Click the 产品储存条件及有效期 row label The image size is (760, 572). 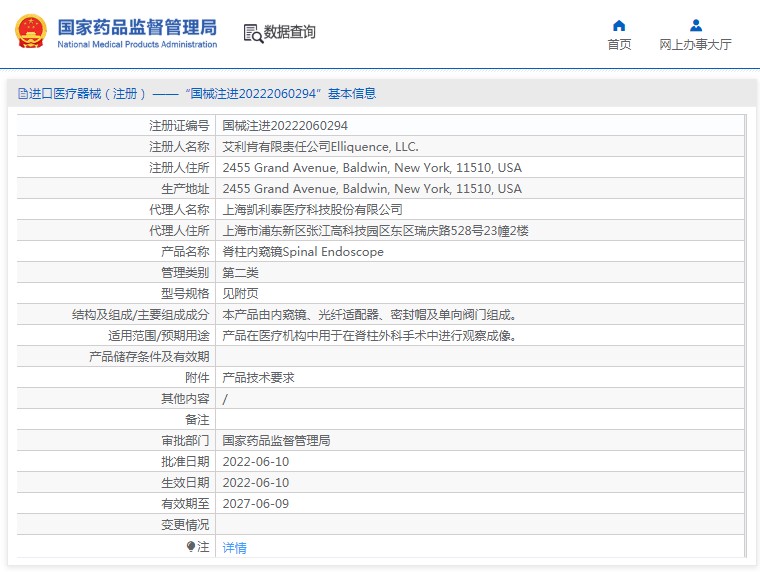point(149,357)
